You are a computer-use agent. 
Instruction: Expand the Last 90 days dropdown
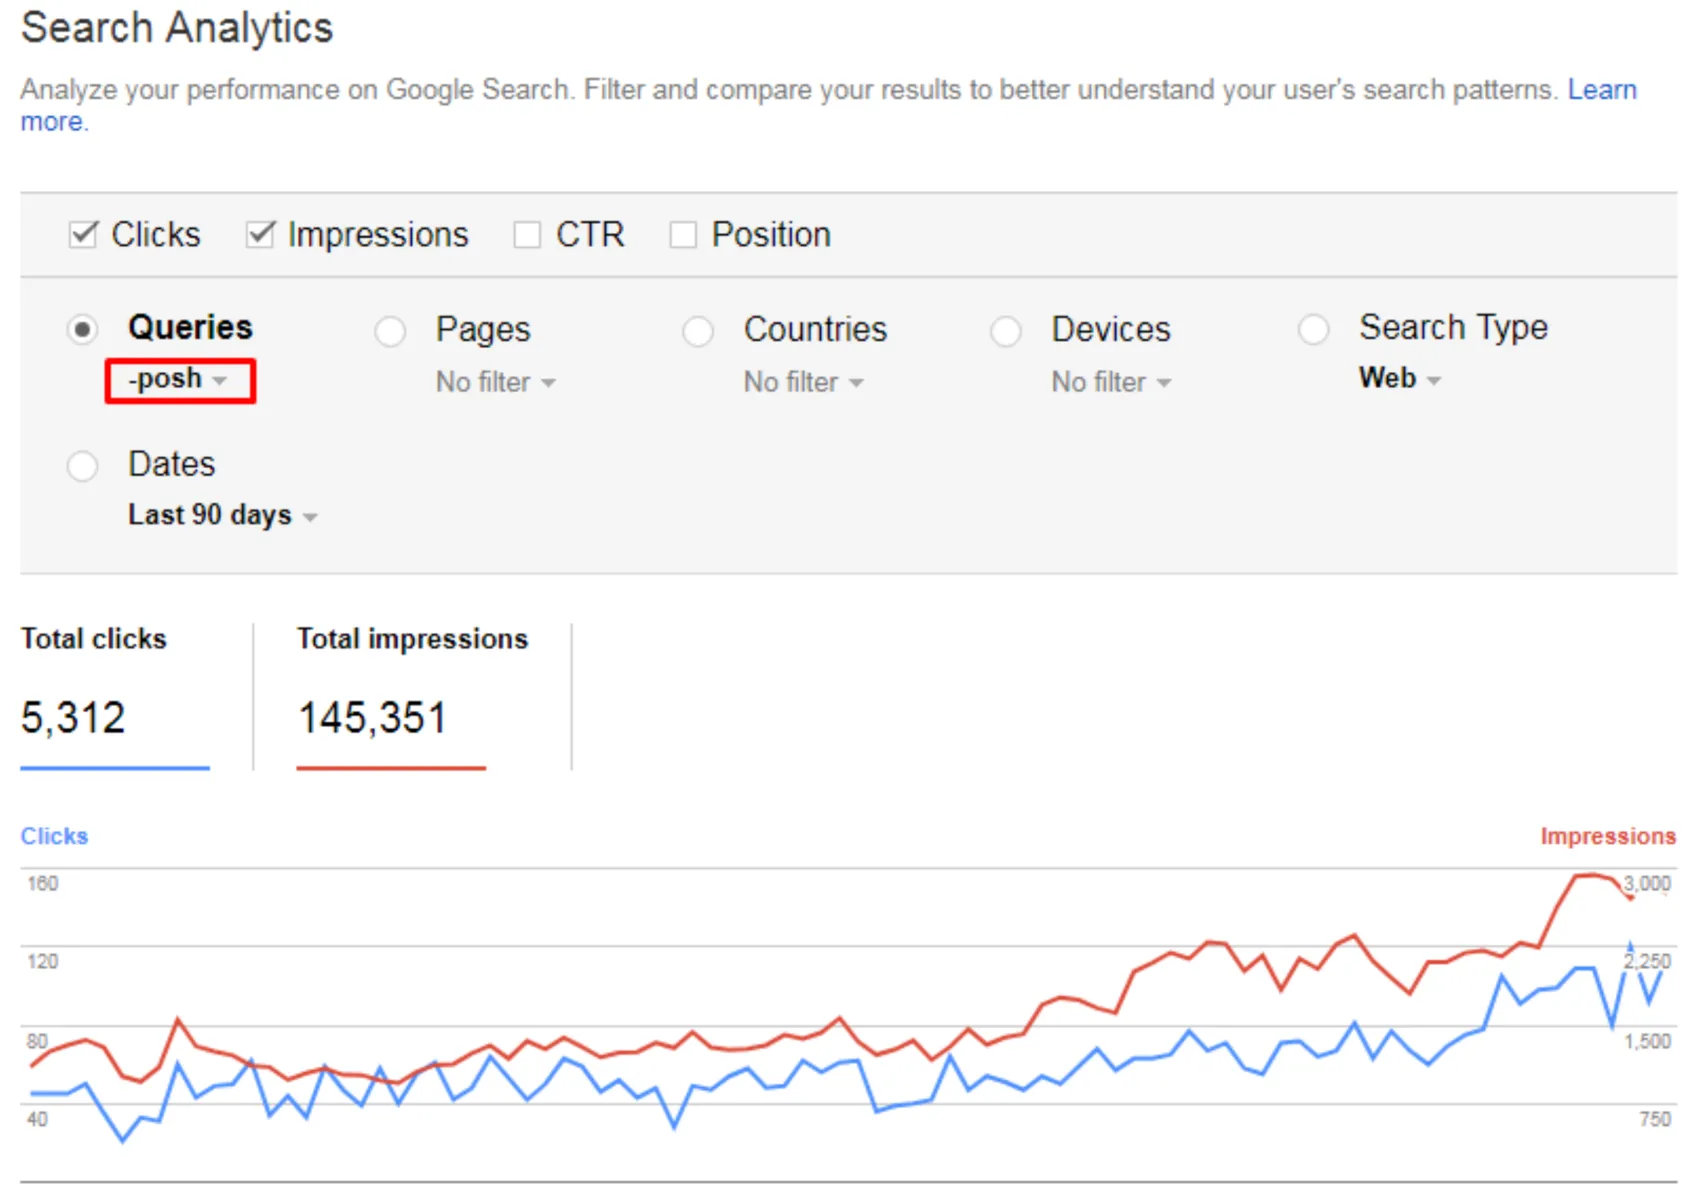point(222,516)
